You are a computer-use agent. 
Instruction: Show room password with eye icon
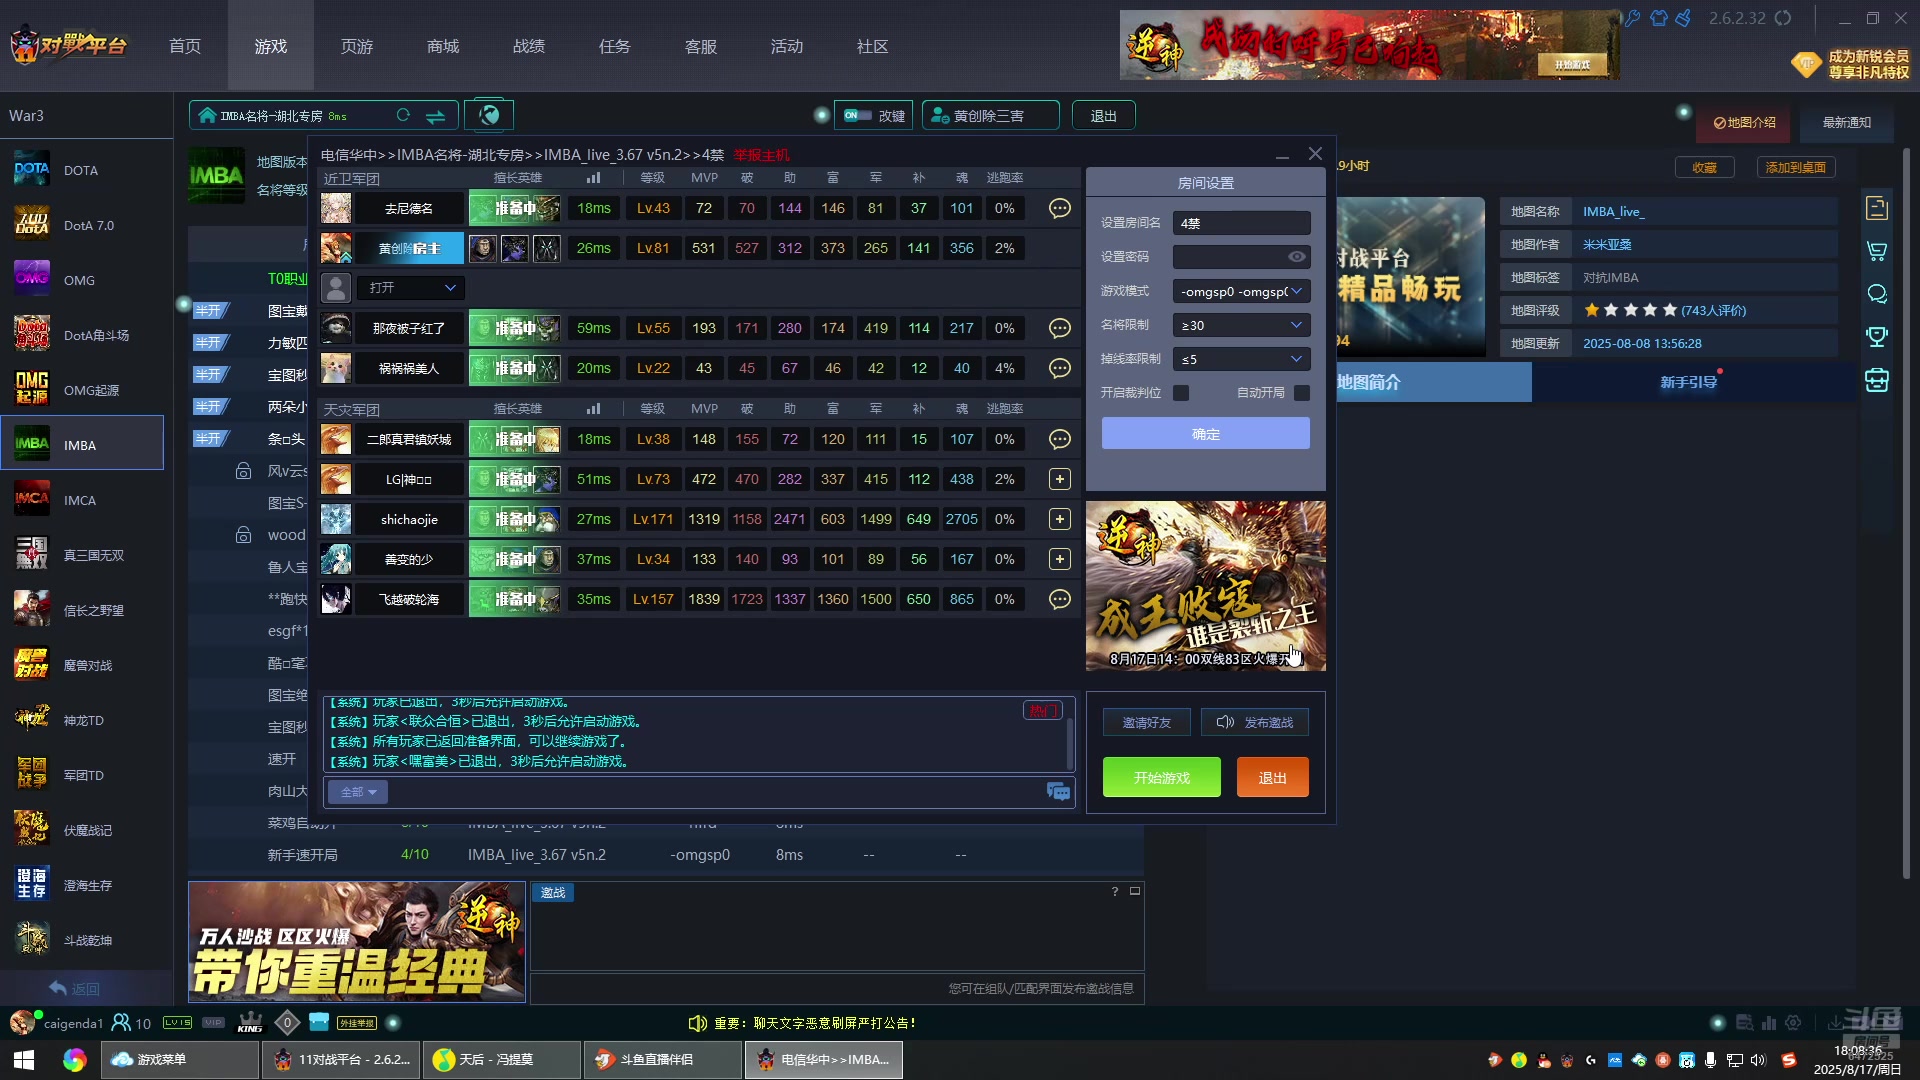pyautogui.click(x=1296, y=257)
